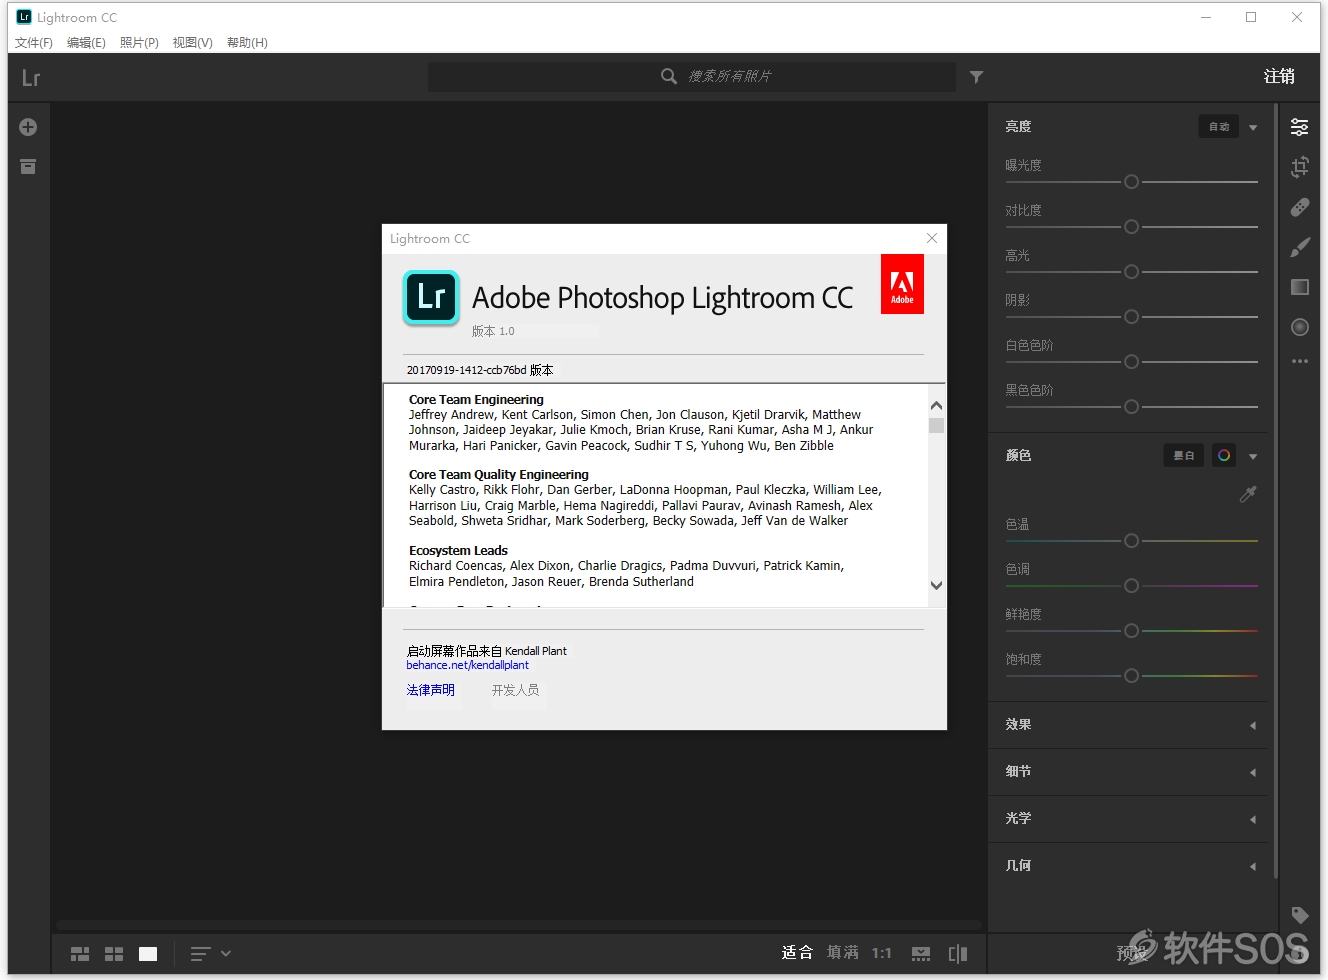Click the 阴影 shadows slider handle
Viewport: 1328px width, 980px height.
pos(1131,317)
